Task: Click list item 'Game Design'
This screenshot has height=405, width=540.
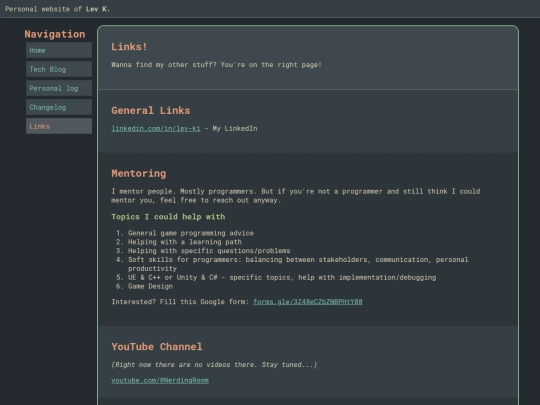Action: point(150,286)
